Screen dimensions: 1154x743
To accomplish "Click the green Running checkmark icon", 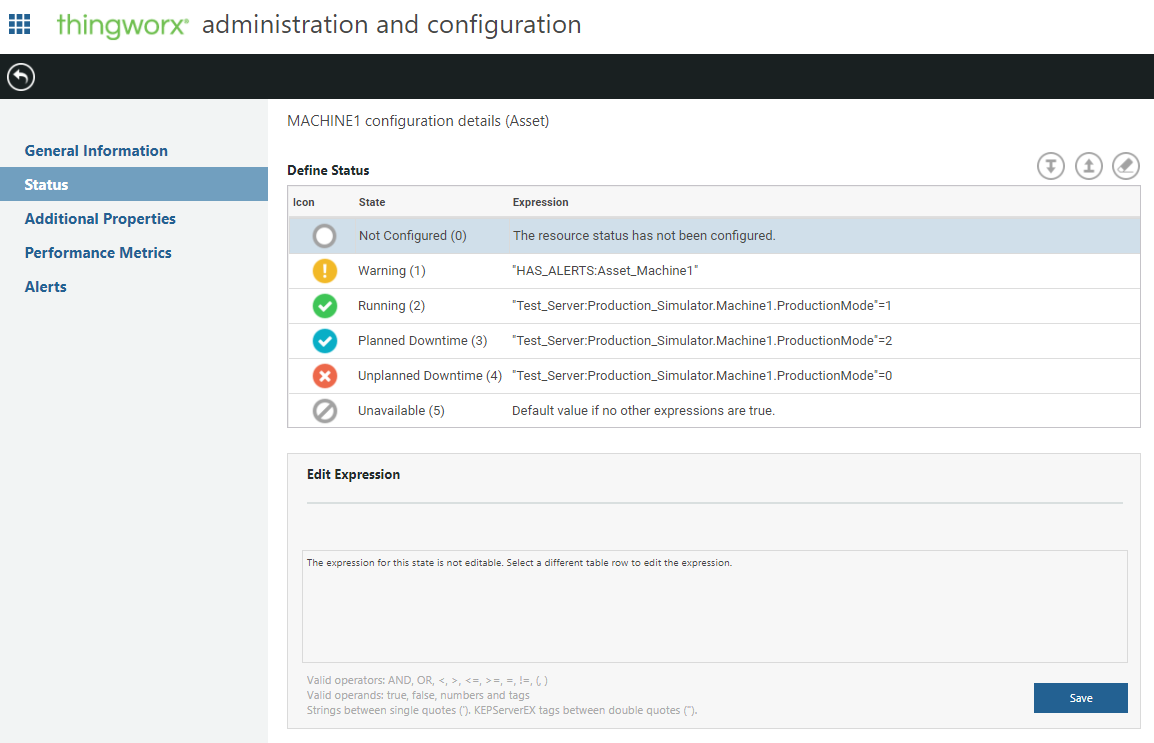I will click(x=325, y=306).
